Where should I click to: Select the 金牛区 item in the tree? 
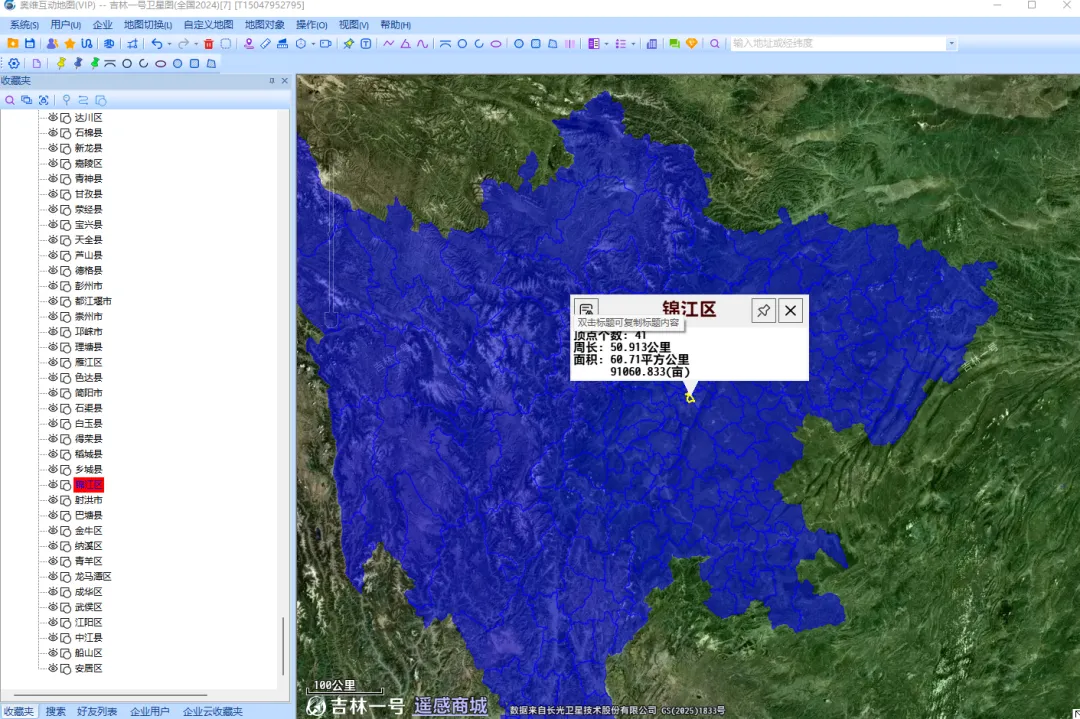(x=89, y=530)
